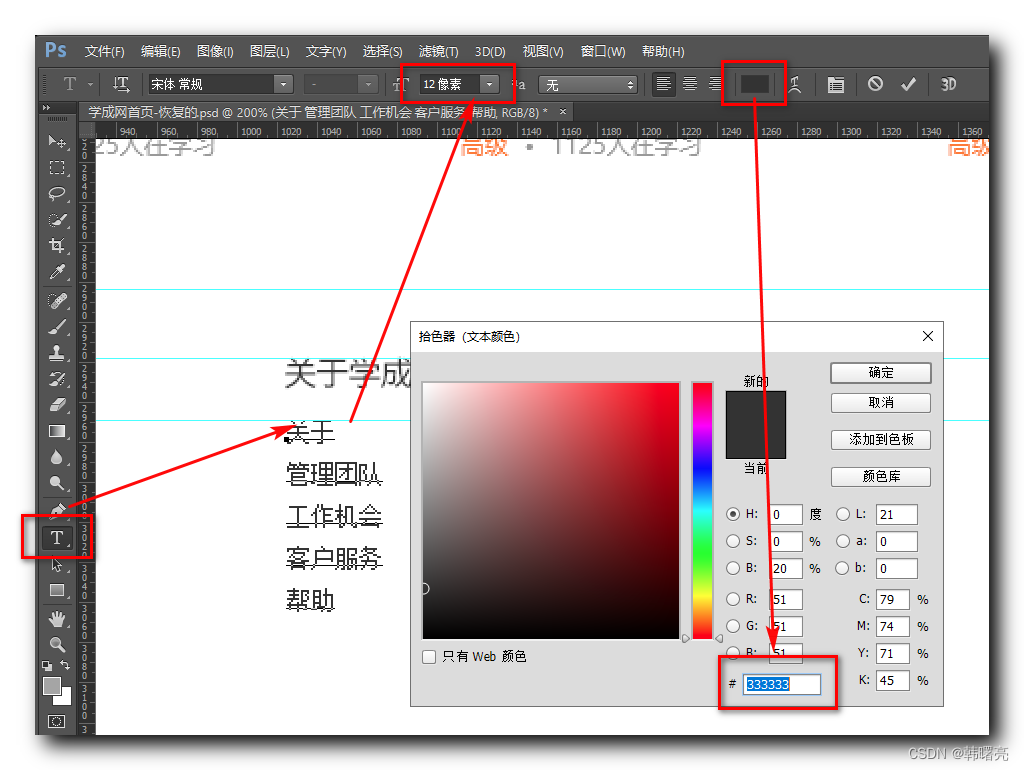Open the 12像素 font size dropdown
The height and width of the screenshot is (770, 1024).
[489, 84]
